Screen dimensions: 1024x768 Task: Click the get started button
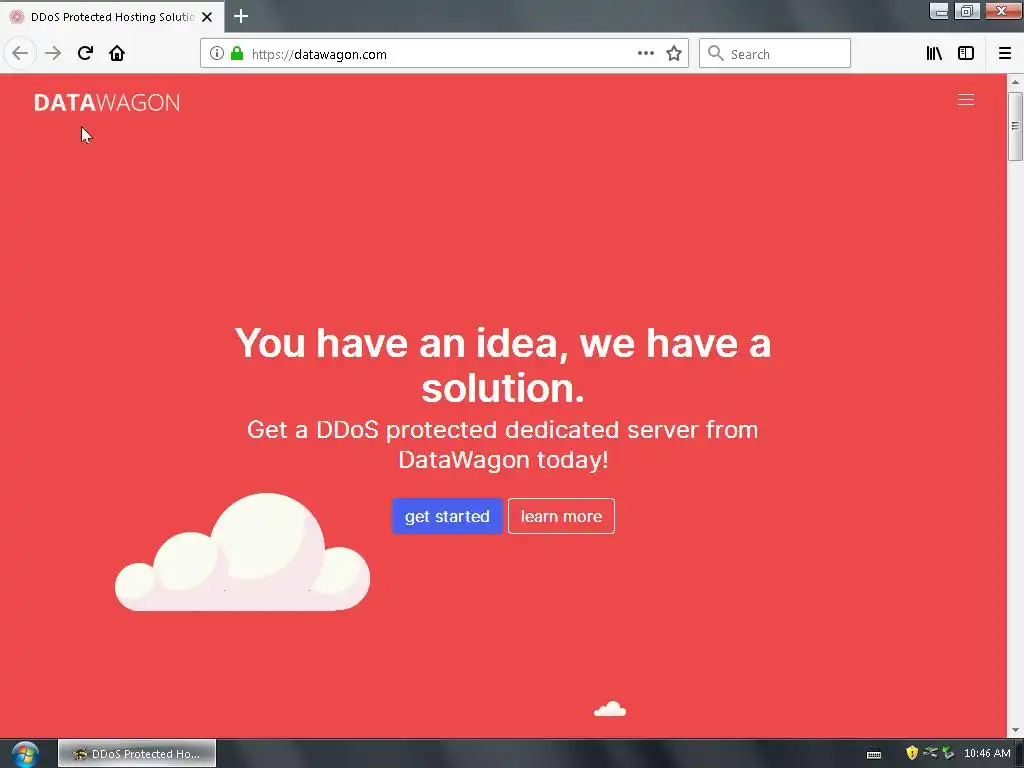447,516
